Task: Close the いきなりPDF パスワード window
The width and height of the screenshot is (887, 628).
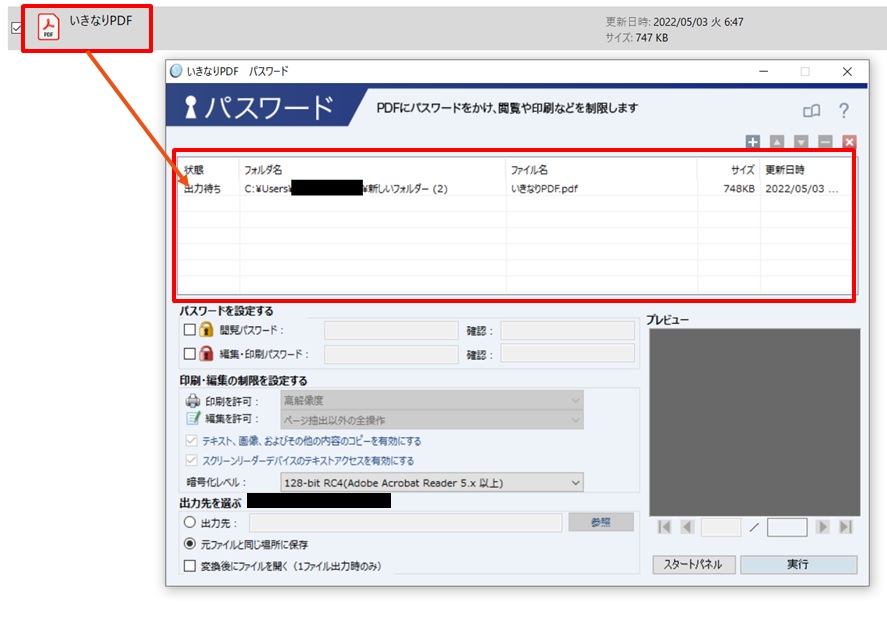Action: pyautogui.click(x=847, y=71)
